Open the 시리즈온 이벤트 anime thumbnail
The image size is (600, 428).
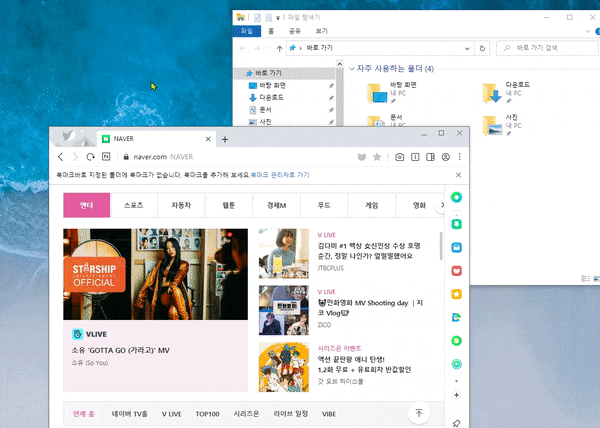pos(284,367)
